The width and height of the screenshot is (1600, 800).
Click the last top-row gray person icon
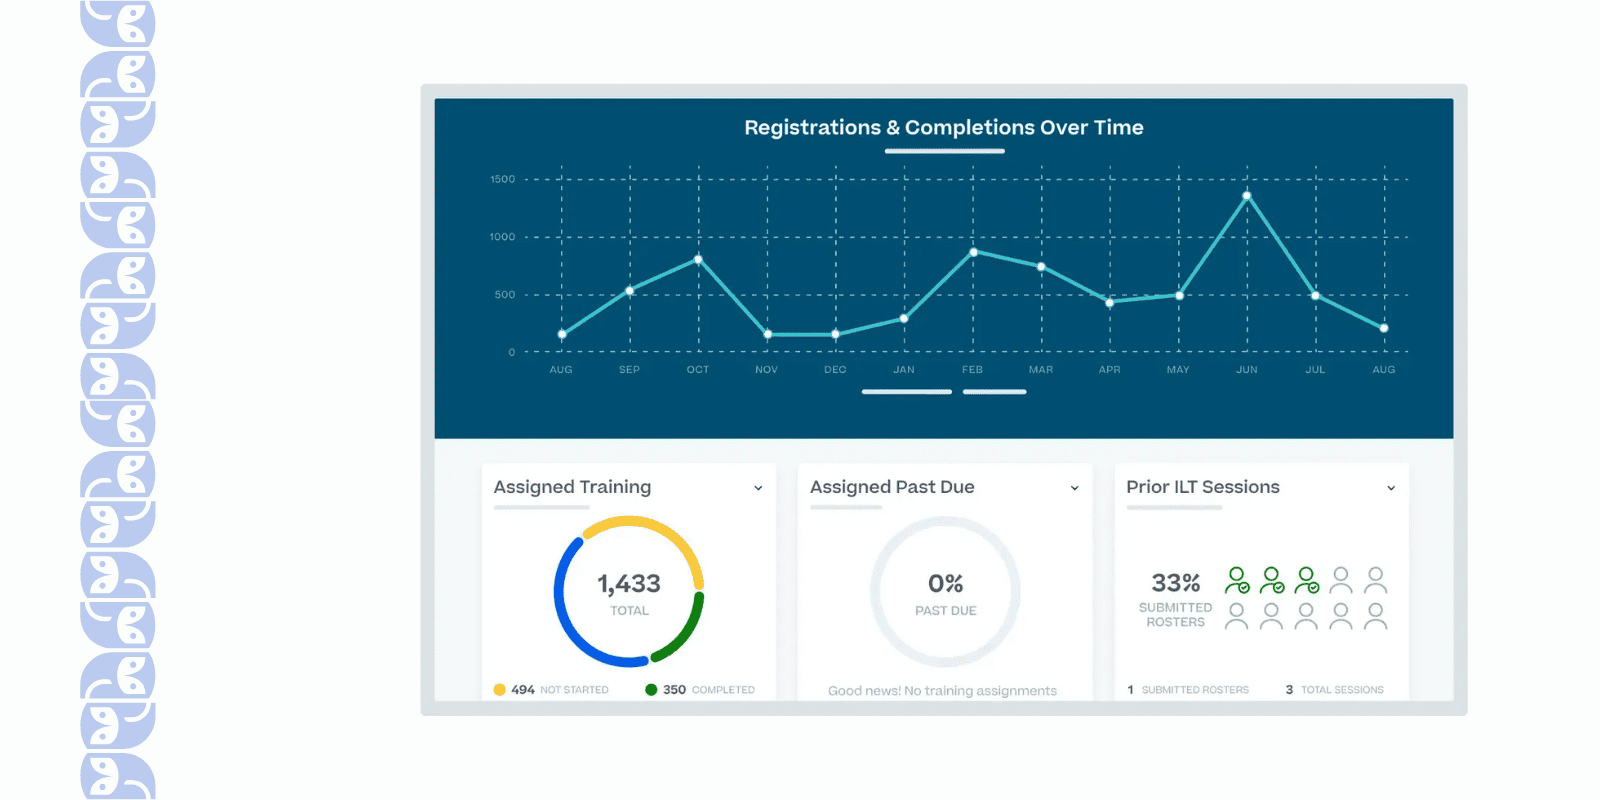(1376, 580)
